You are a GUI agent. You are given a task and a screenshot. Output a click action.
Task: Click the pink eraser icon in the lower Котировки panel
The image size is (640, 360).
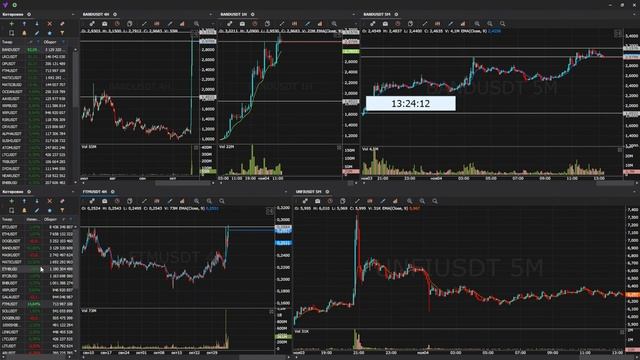pyautogui.click(x=62, y=201)
